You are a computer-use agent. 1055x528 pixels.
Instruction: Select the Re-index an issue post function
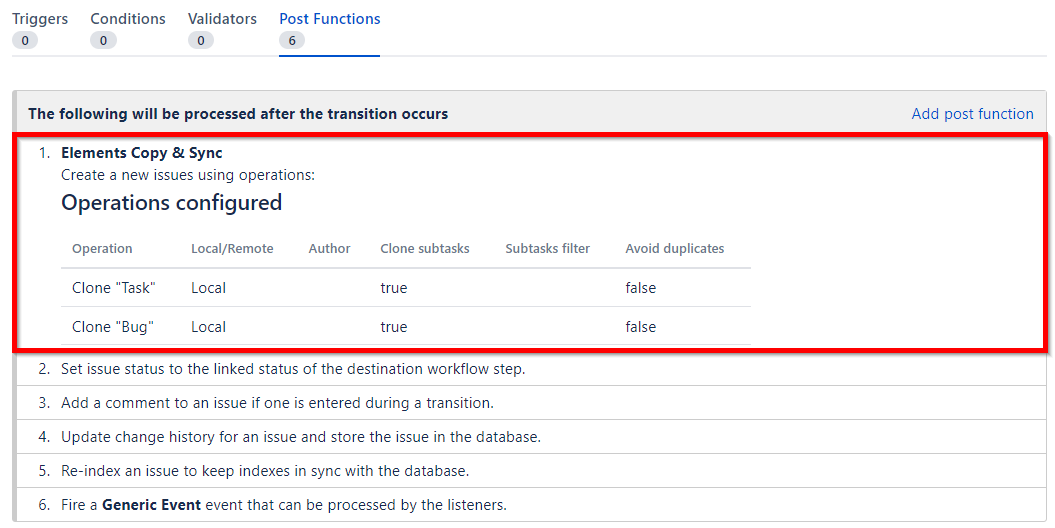(x=264, y=471)
